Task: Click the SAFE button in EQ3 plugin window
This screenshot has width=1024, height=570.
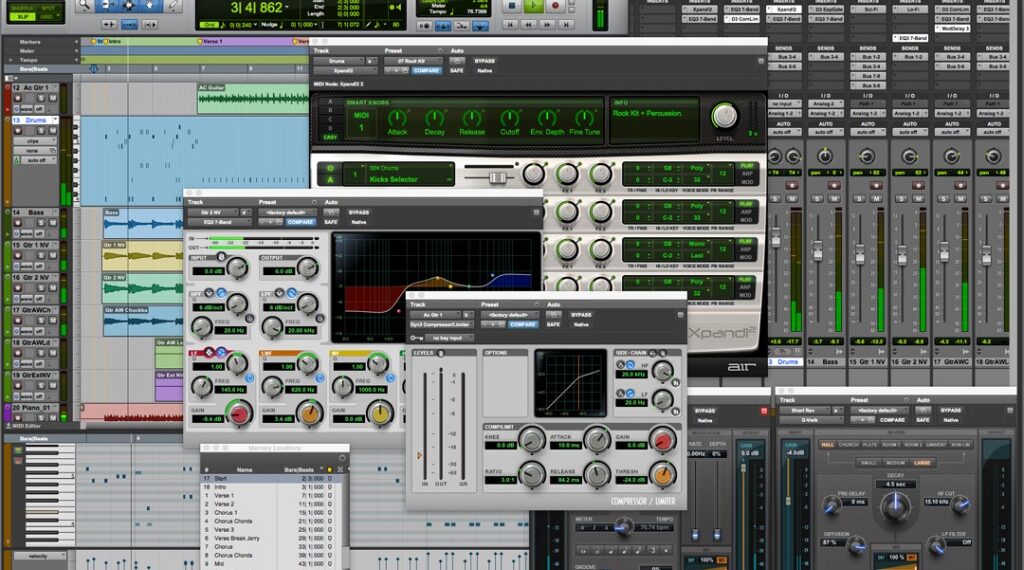Action: pos(331,222)
